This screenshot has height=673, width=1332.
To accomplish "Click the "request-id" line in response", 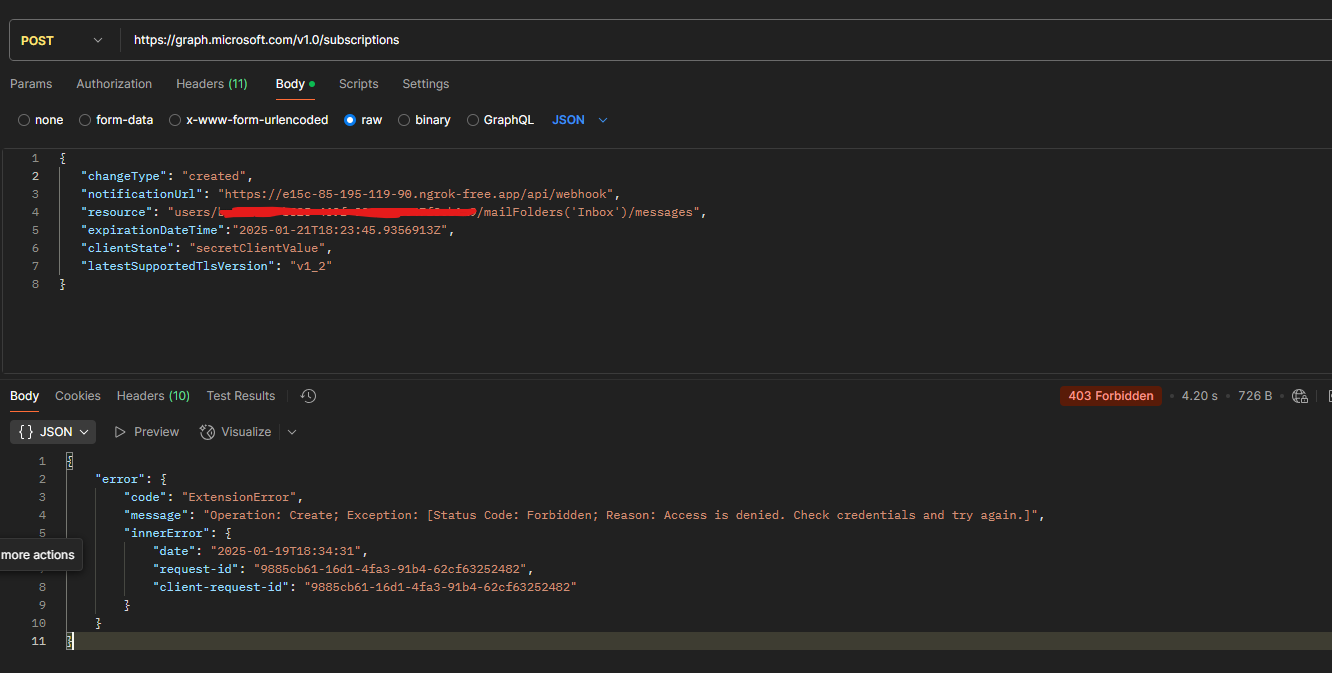I will click(x=343, y=569).
